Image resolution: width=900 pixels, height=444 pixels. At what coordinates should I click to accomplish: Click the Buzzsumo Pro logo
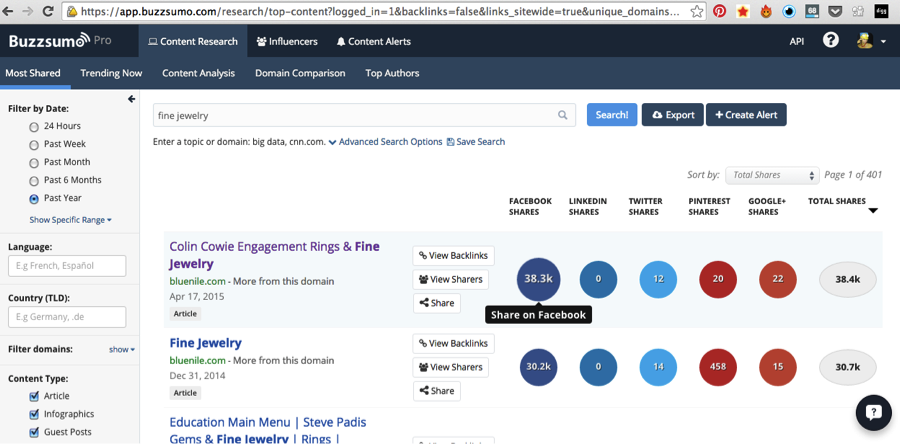[60, 41]
